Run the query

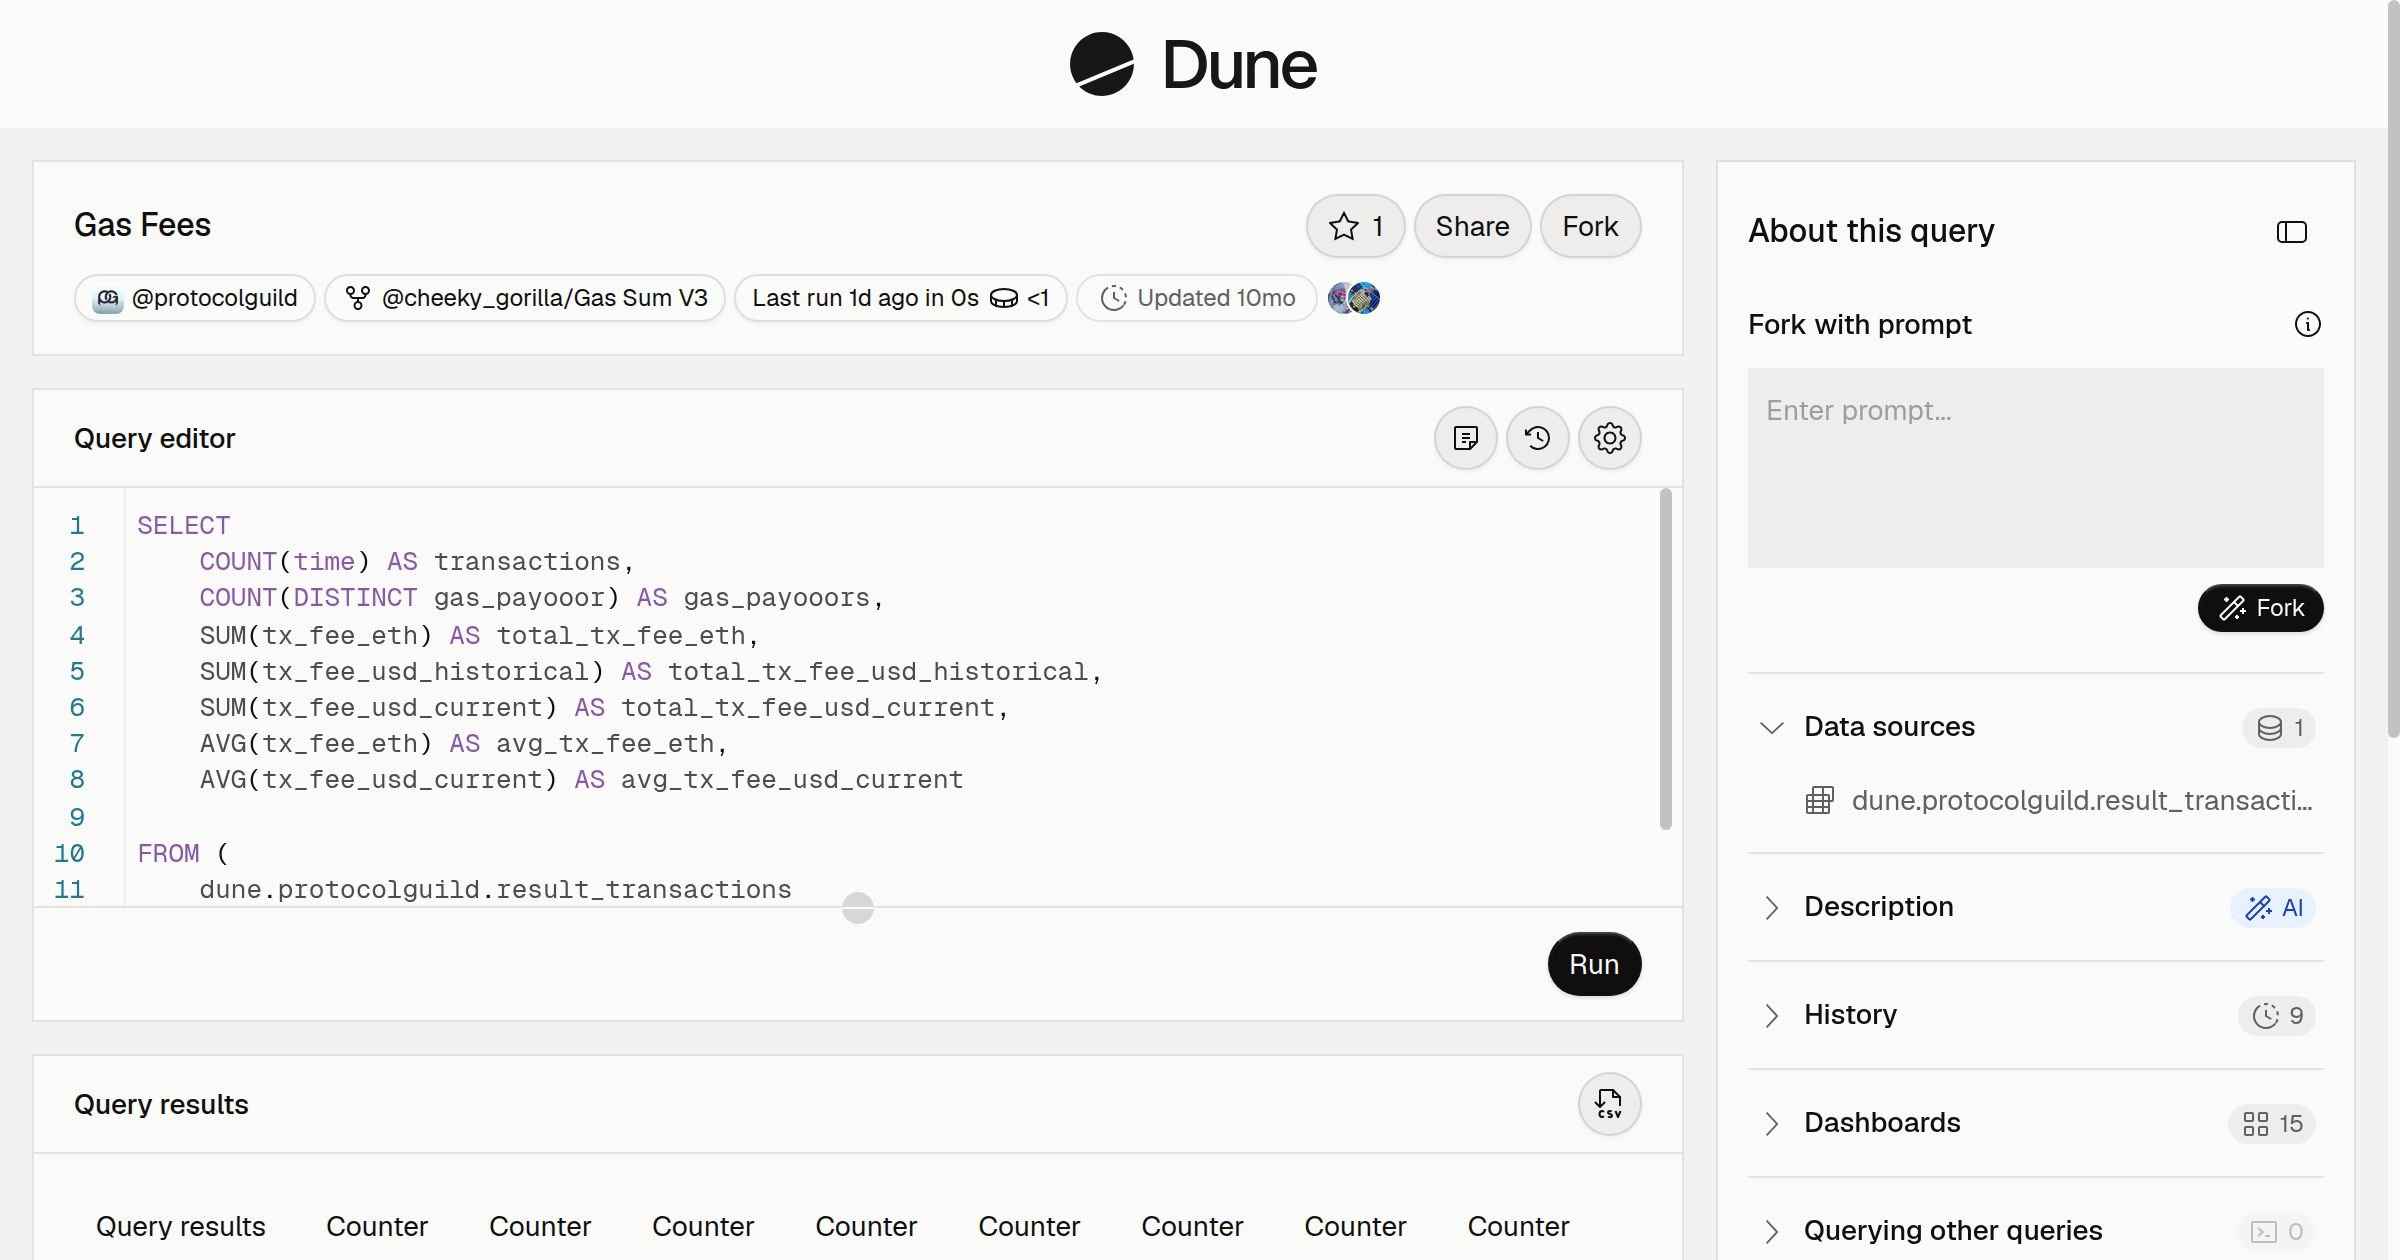pos(1594,964)
